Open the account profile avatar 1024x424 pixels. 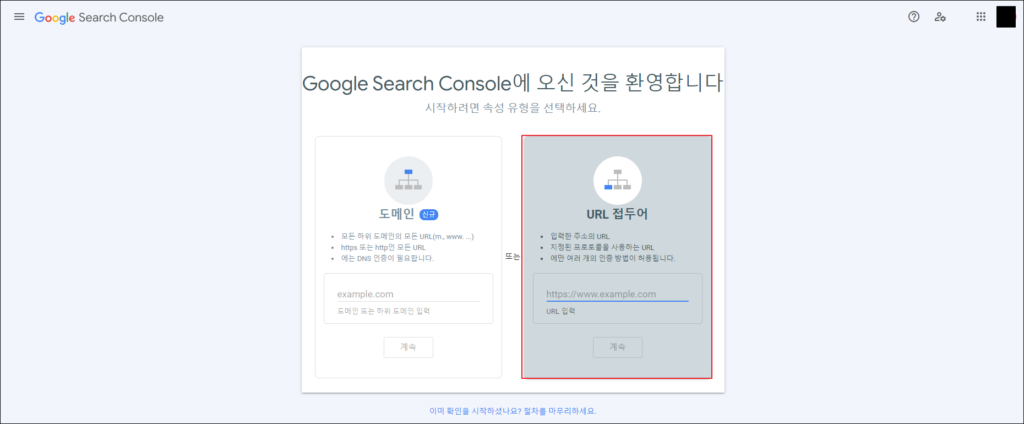coord(1006,17)
